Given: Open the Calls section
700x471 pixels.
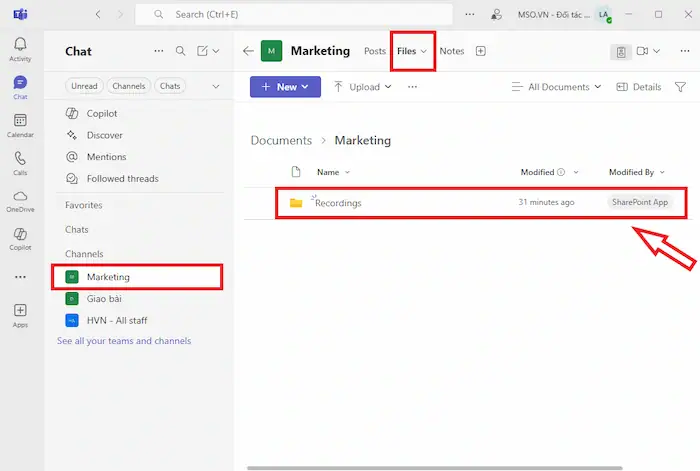Looking at the screenshot, I should [20, 162].
